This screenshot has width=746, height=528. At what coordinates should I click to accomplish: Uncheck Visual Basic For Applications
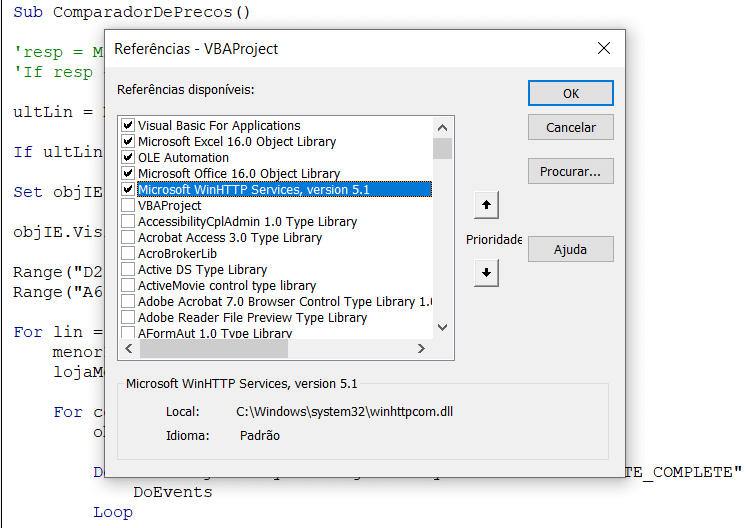(128, 125)
